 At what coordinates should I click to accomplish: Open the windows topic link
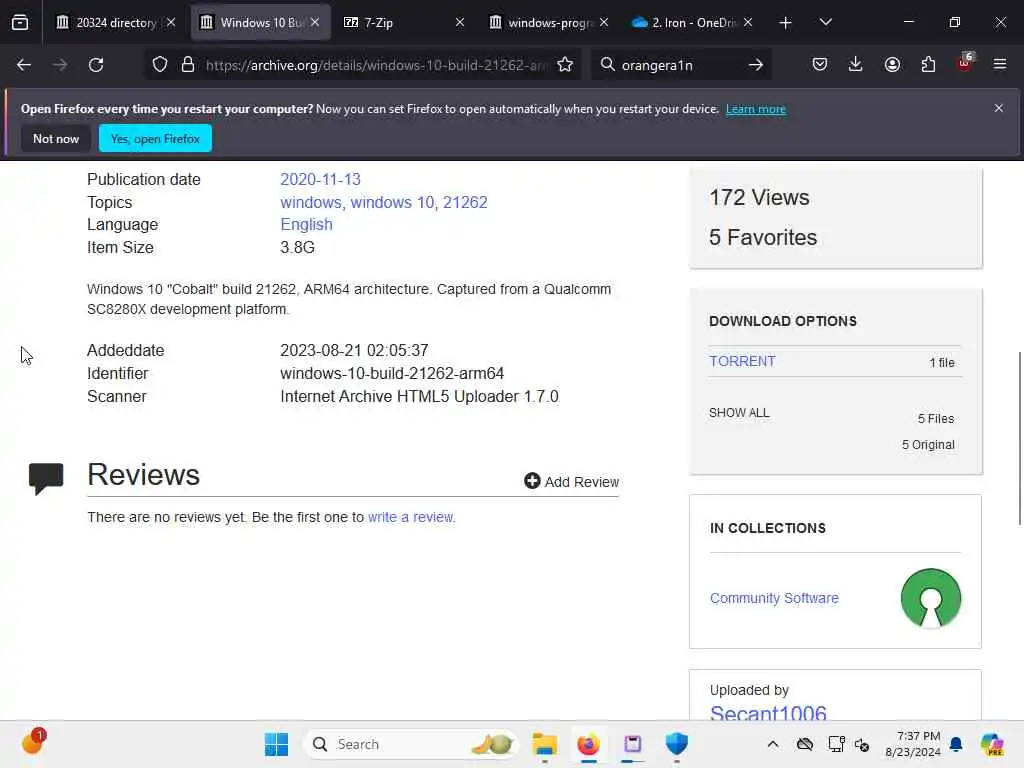coord(311,202)
